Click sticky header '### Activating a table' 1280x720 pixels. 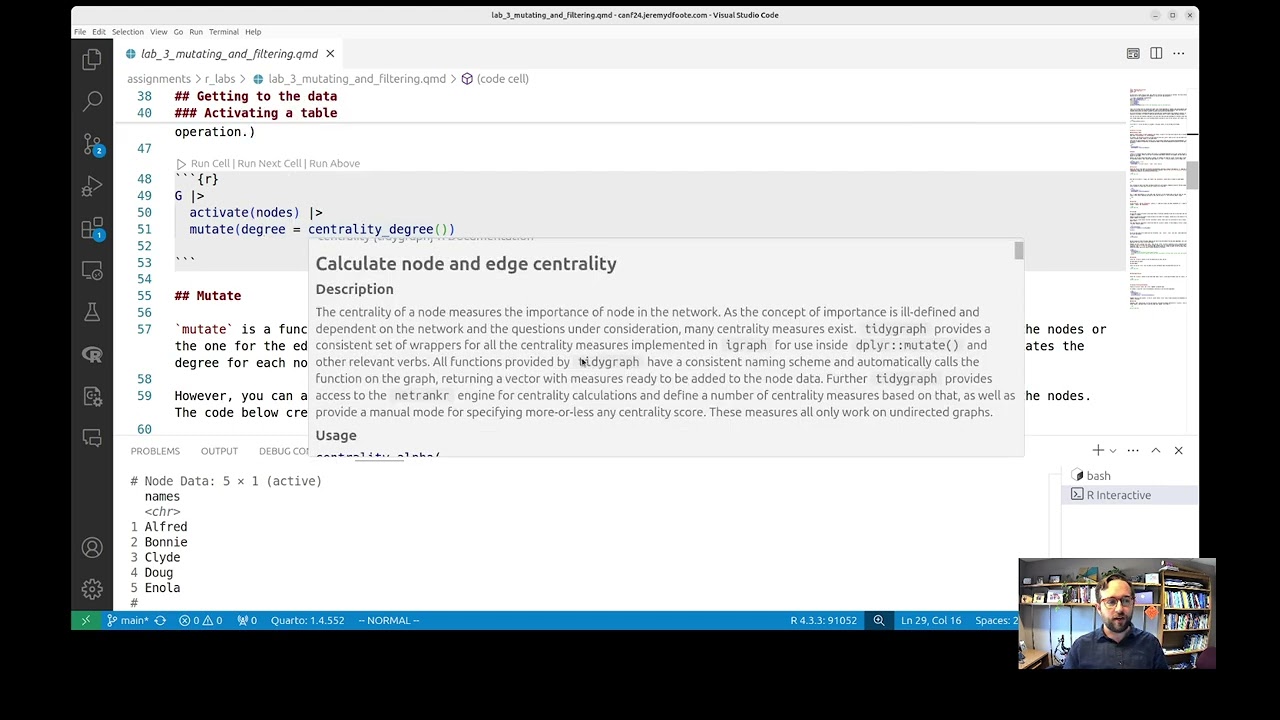click(x=256, y=114)
